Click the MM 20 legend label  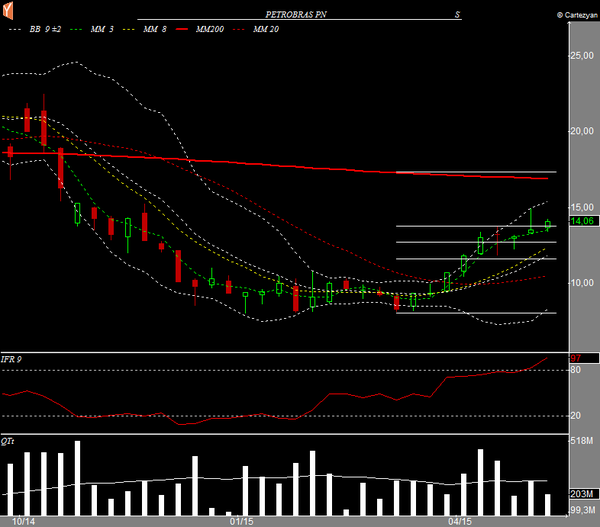click(266, 31)
